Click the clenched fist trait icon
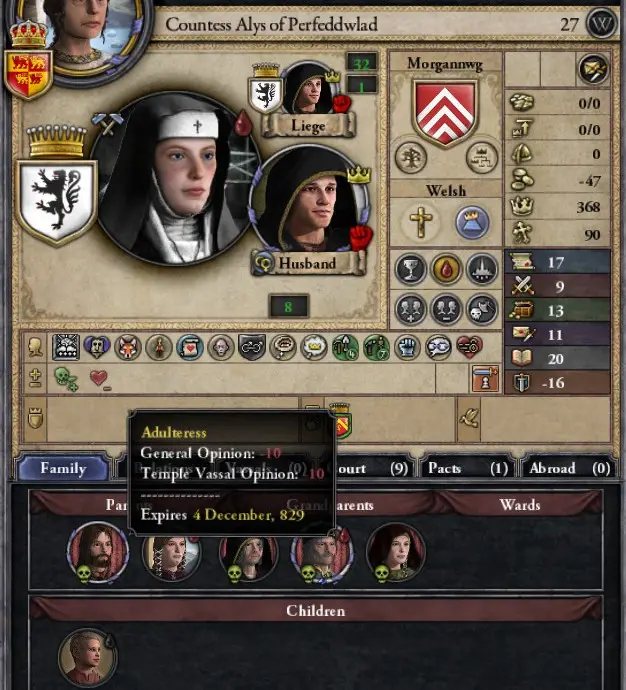Image resolution: width=626 pixels, height=690 pixels. coord(407,347)
